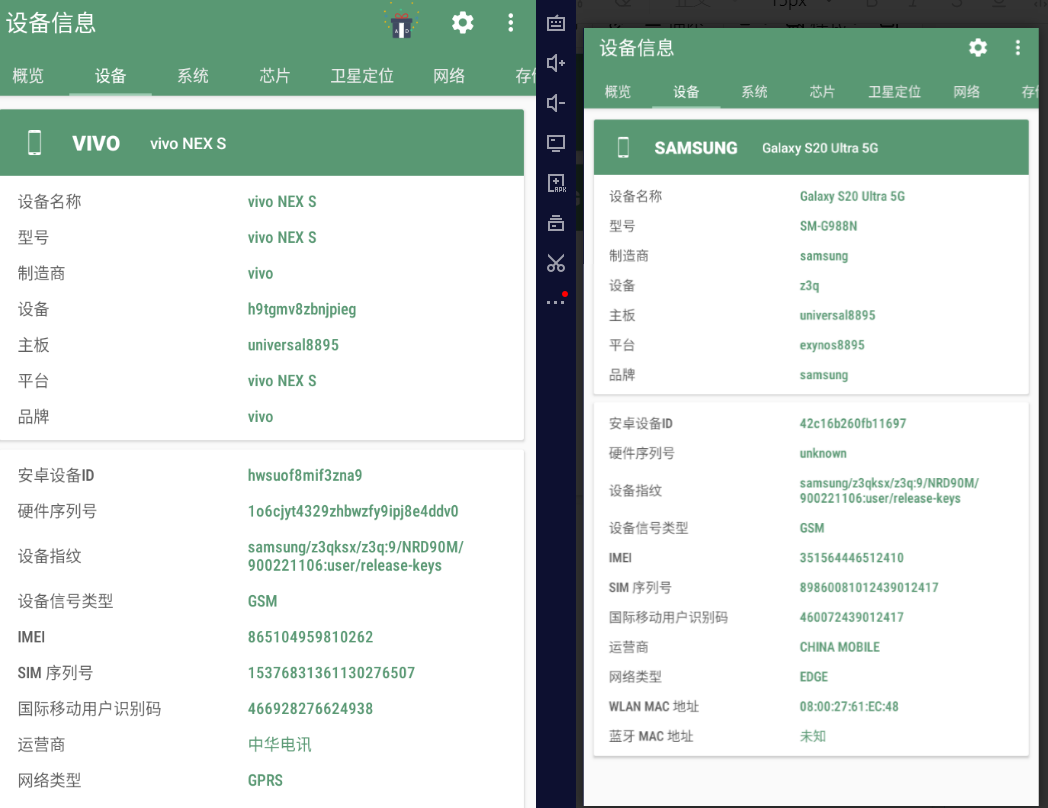
Task: Click carrier value CHINA MOBILE
Action: pyautogui.click(x=839, y=647)
